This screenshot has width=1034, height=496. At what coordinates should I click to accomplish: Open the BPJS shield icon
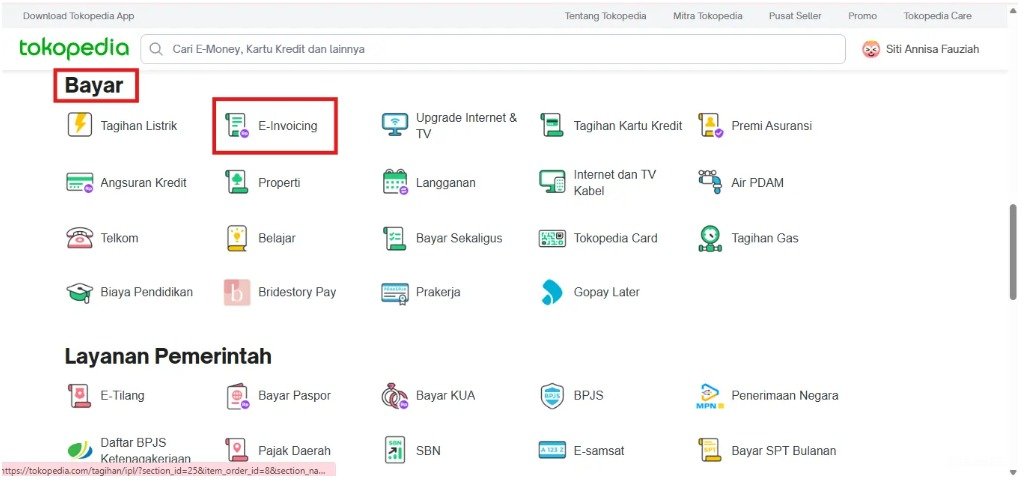pyautogui.click(x=552, y=396)
